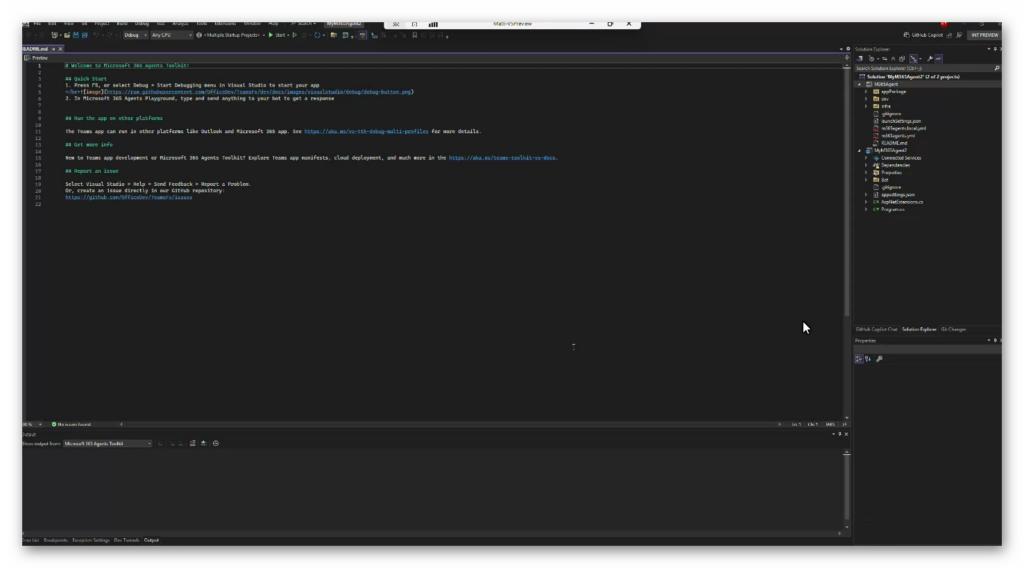Viewport: 1024px width, 568px height.
Task: Close the README.md editor tab
Action: (x=61, y=49)
